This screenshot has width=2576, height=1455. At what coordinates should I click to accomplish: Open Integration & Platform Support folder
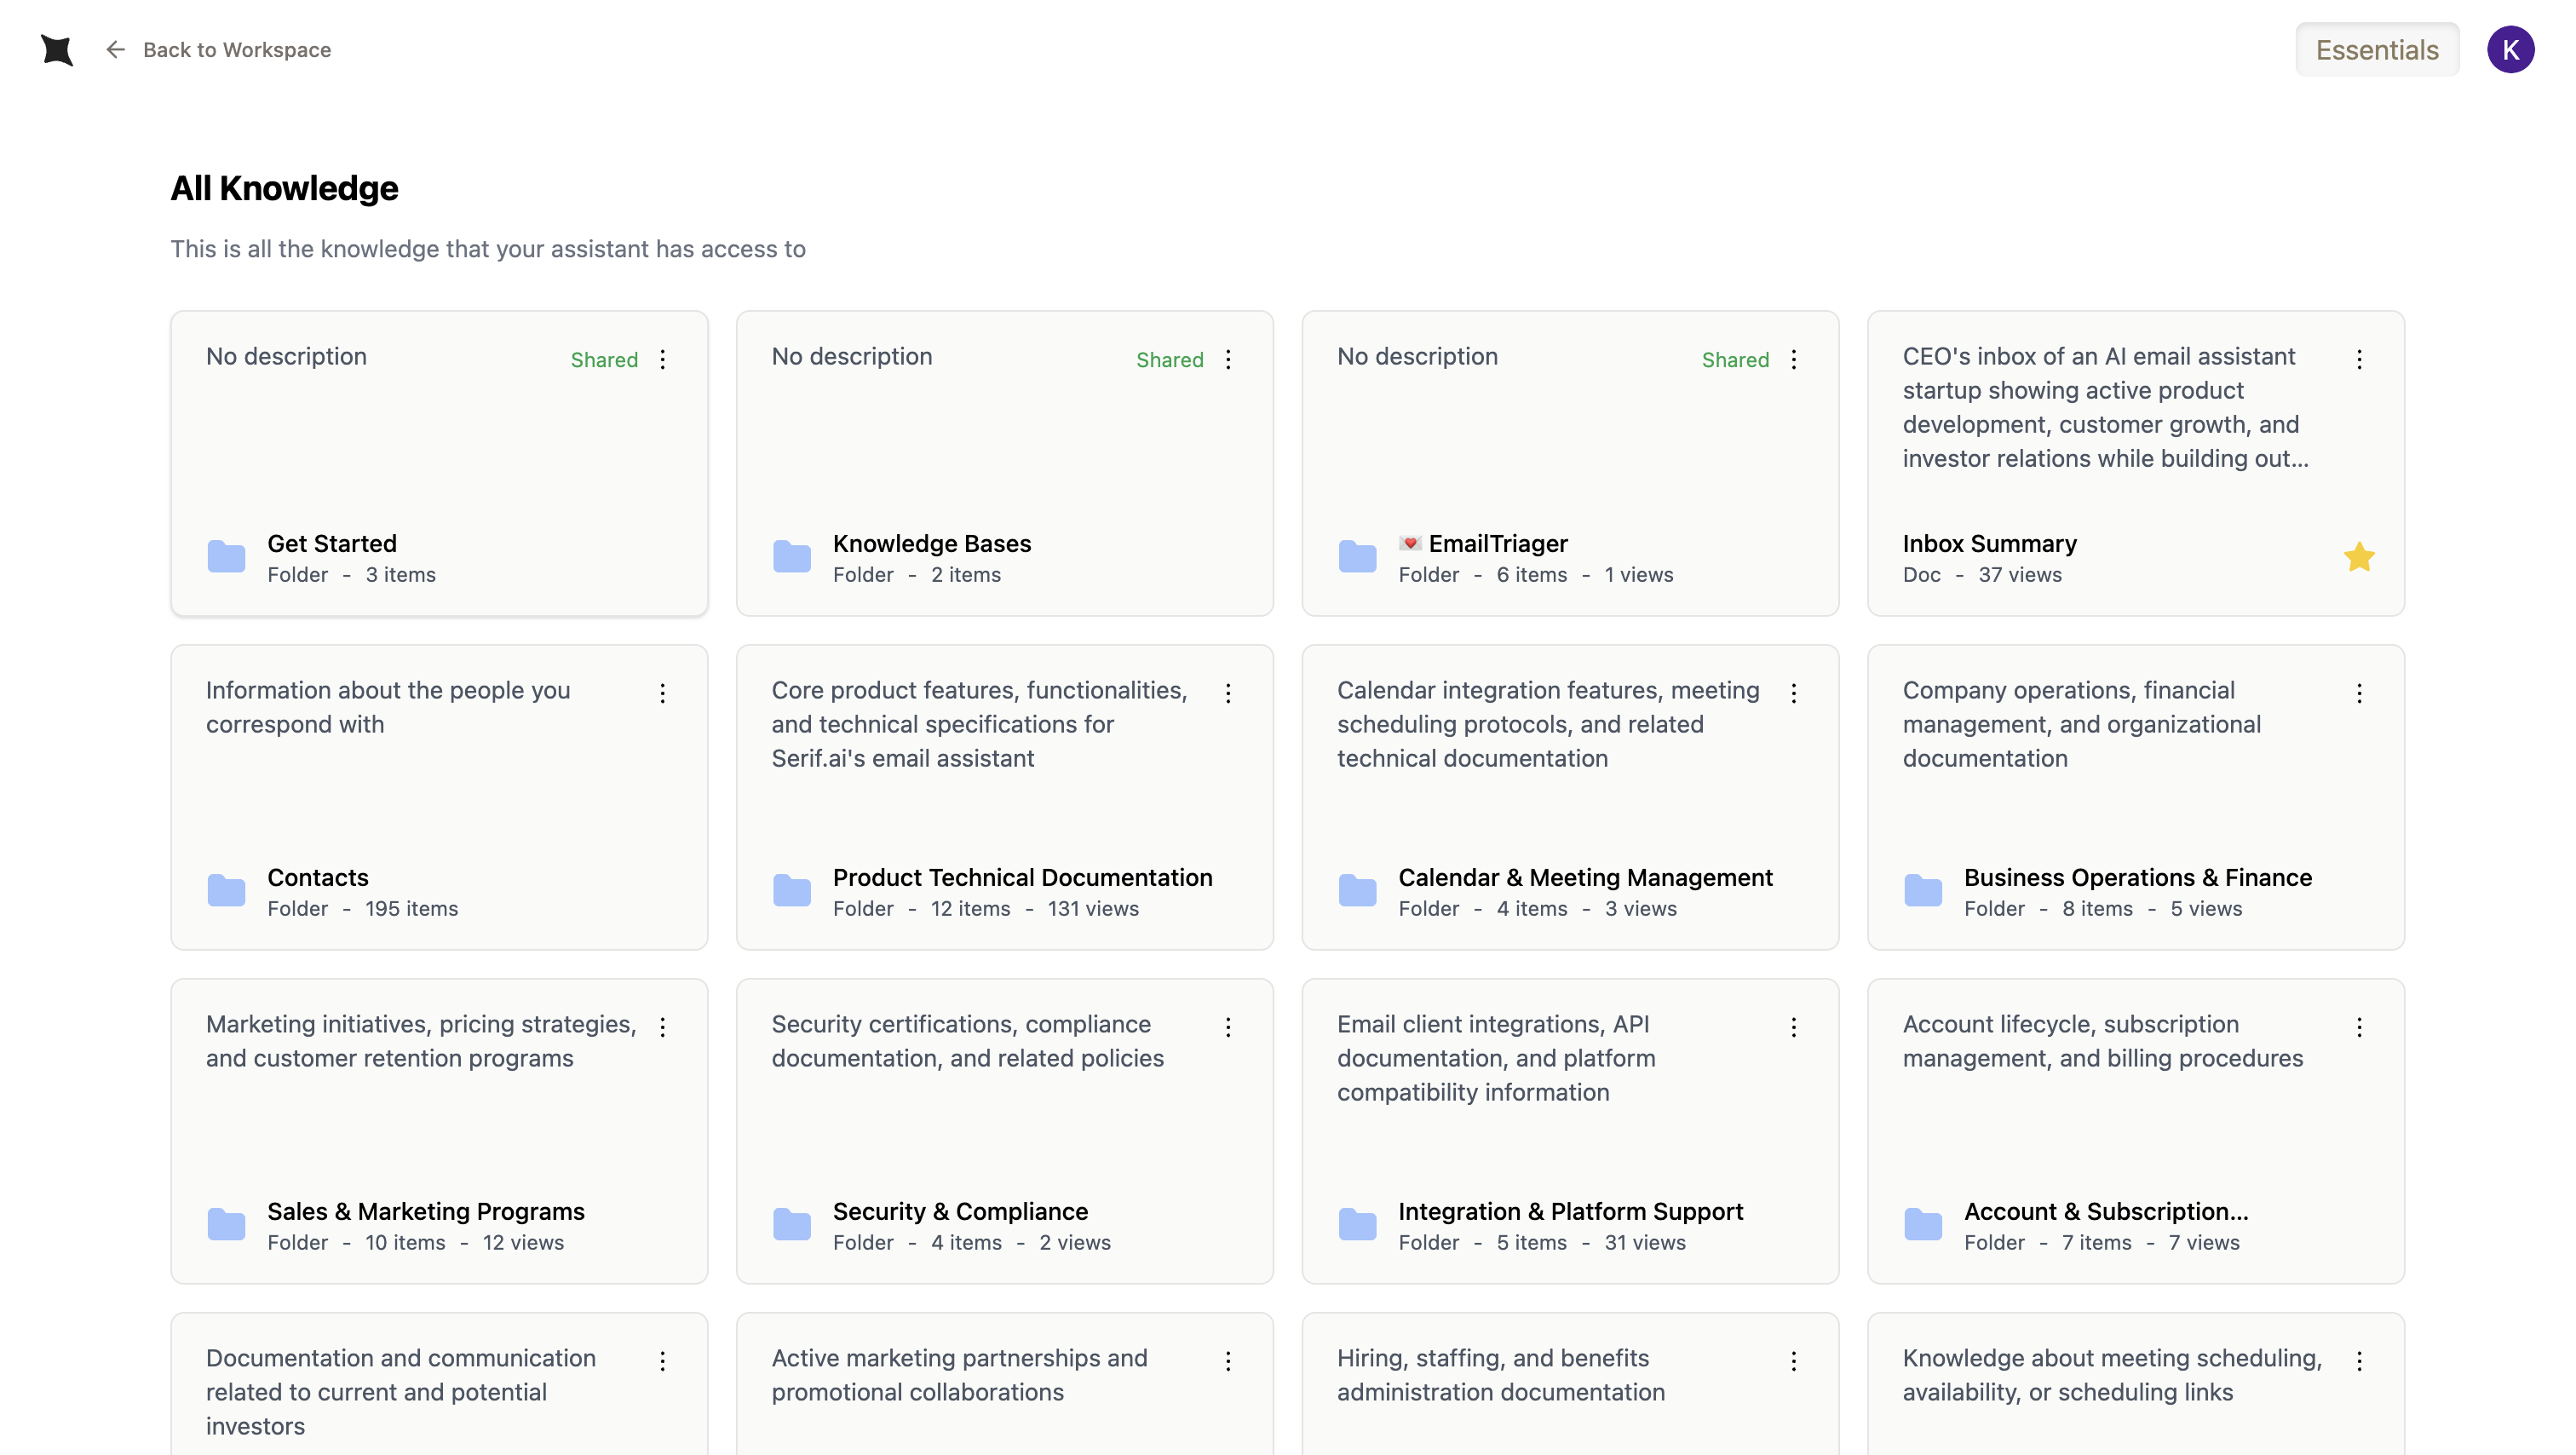[1570, 1212]
